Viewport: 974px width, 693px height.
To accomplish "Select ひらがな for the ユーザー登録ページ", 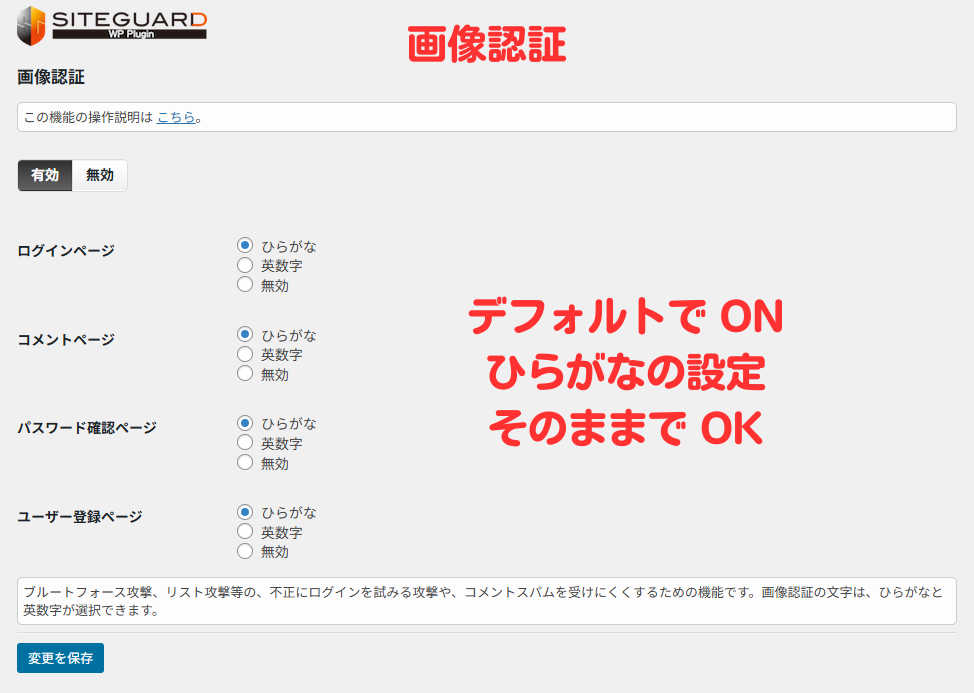I will (244, 512).
